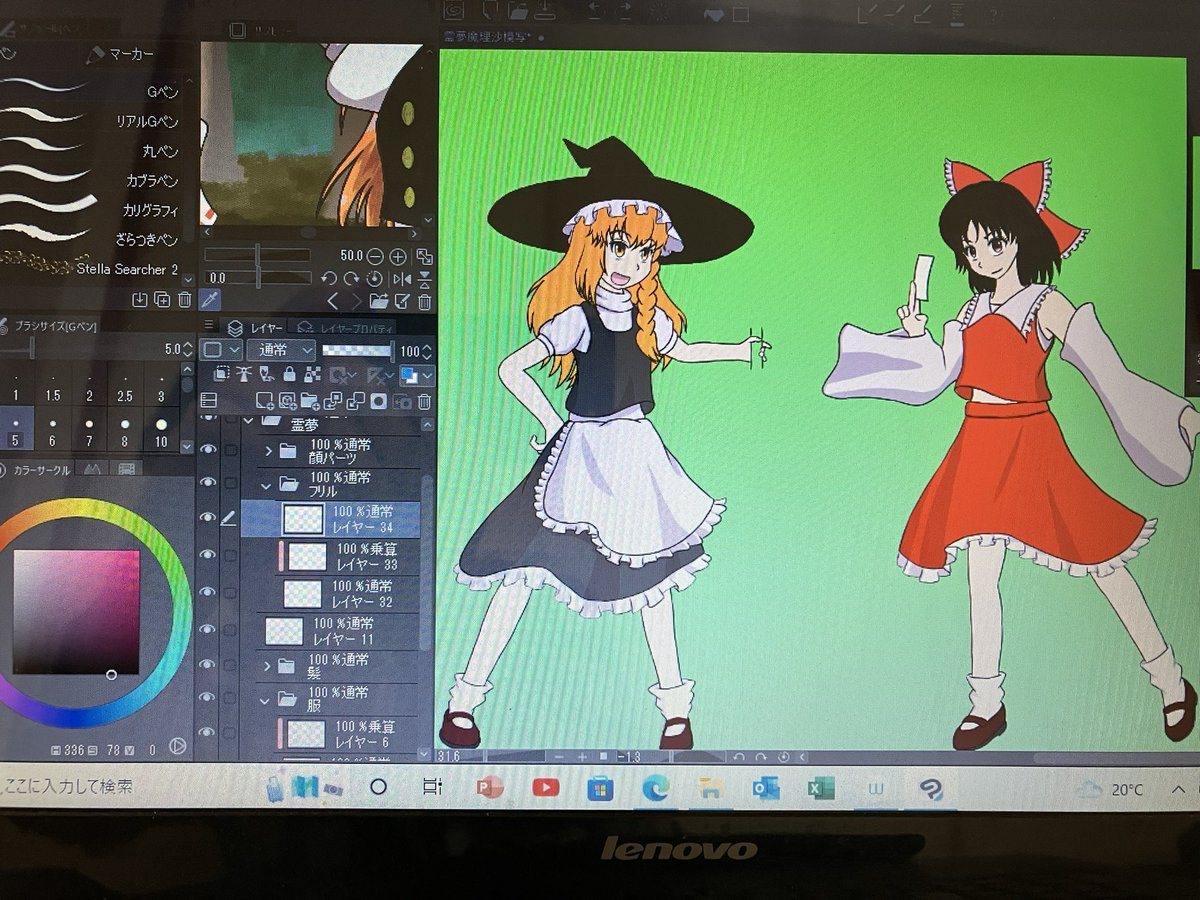Open the 通常 blending mode dropdown
This screenshot has height=900, width=1200.
point(281,350)
